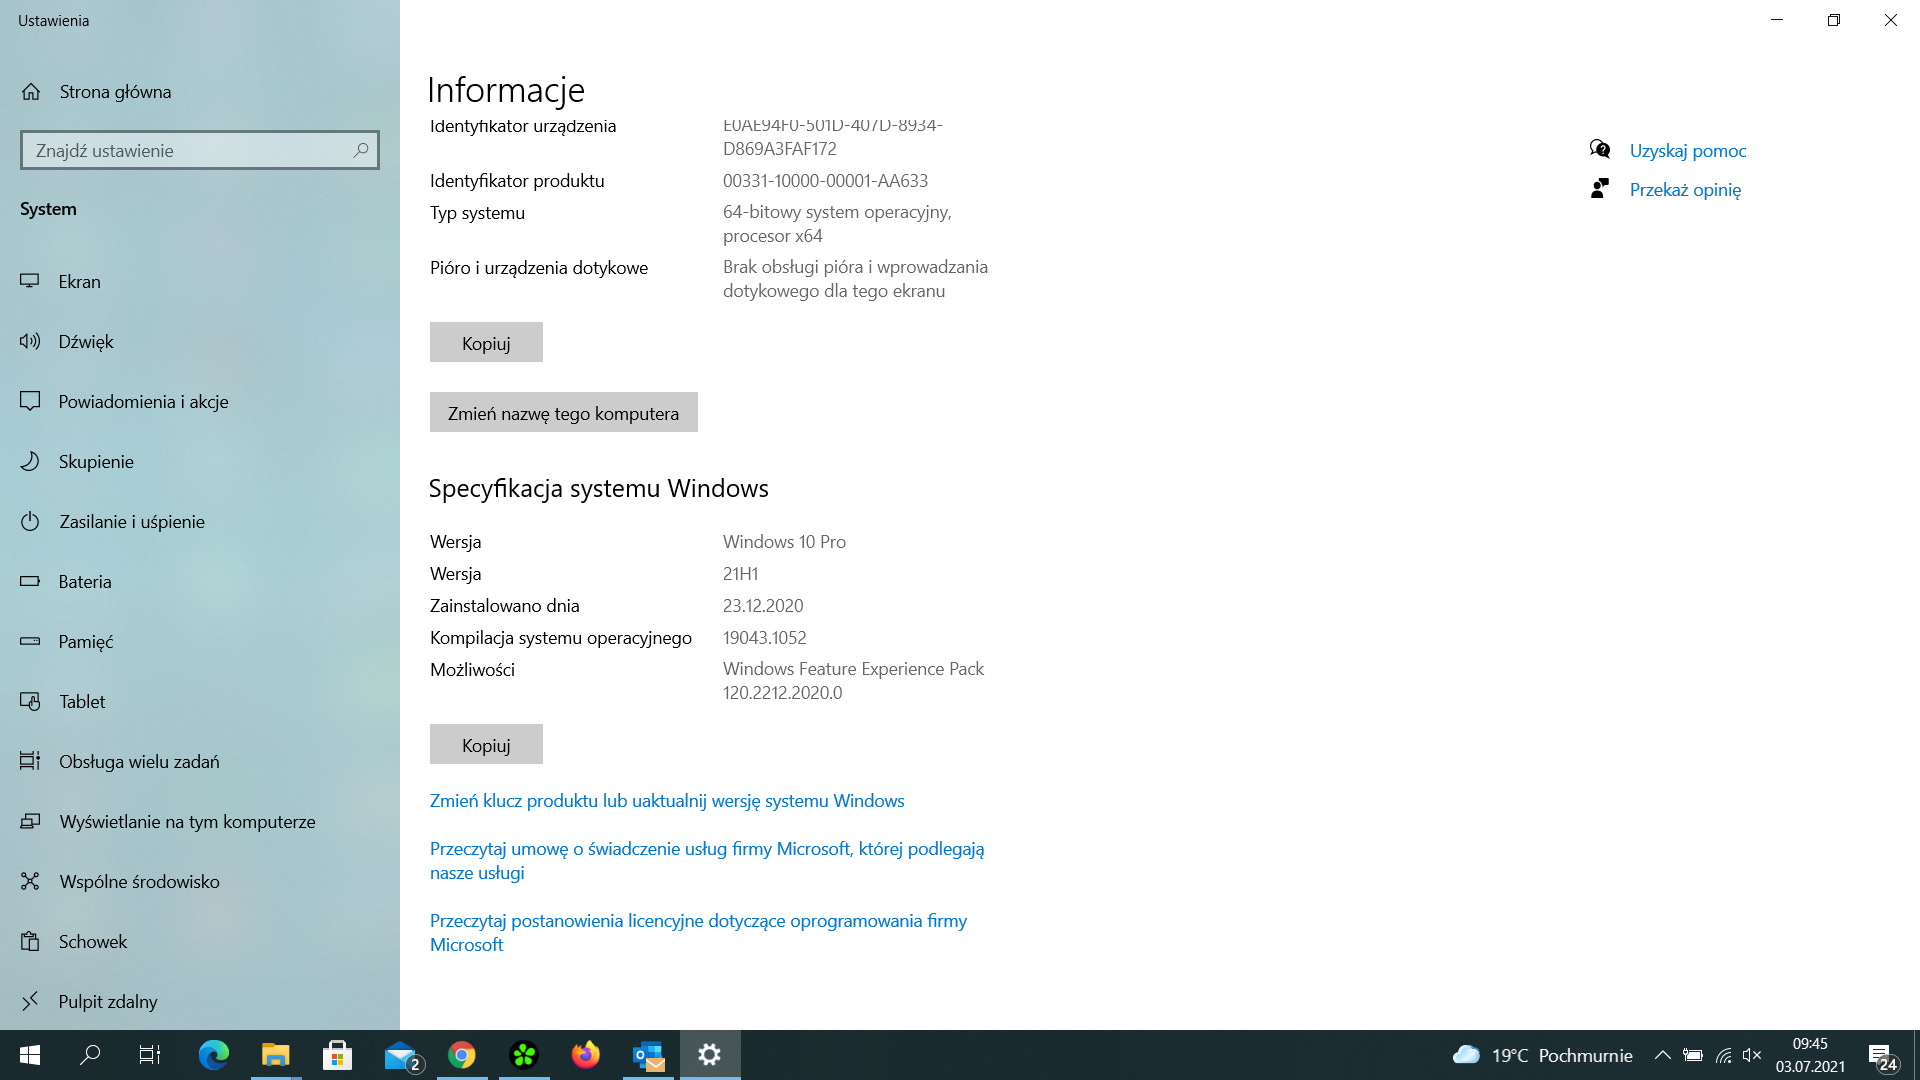Viewport: 1920px width, 1080px height.
Task: Click the Settings gear on taskbar
Action: tap(710, 1055)
